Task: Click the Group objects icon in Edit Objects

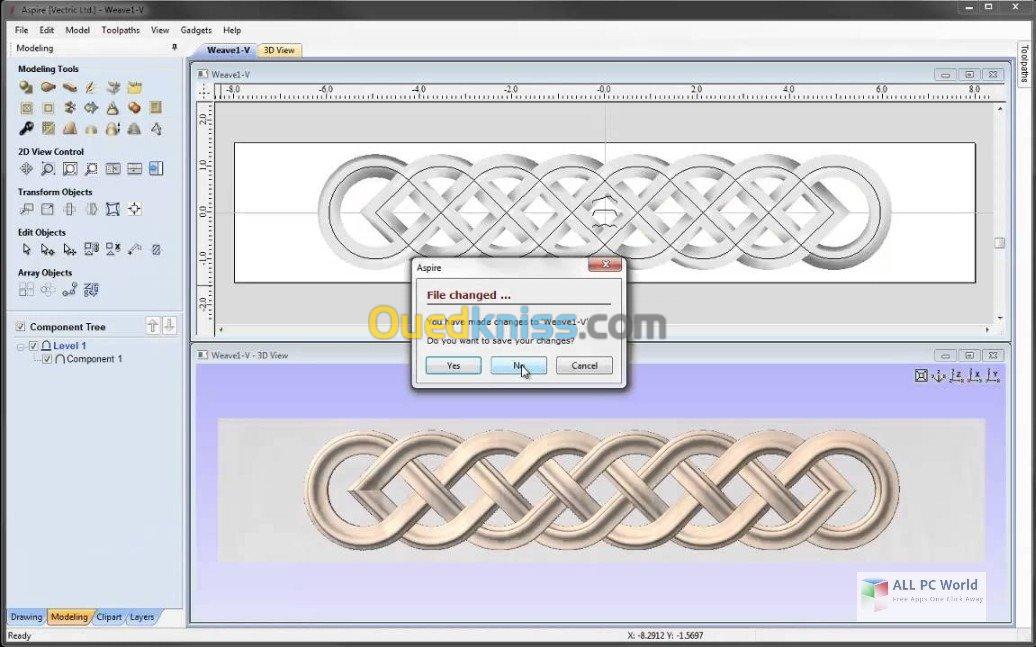Action: tap(91, 249)
